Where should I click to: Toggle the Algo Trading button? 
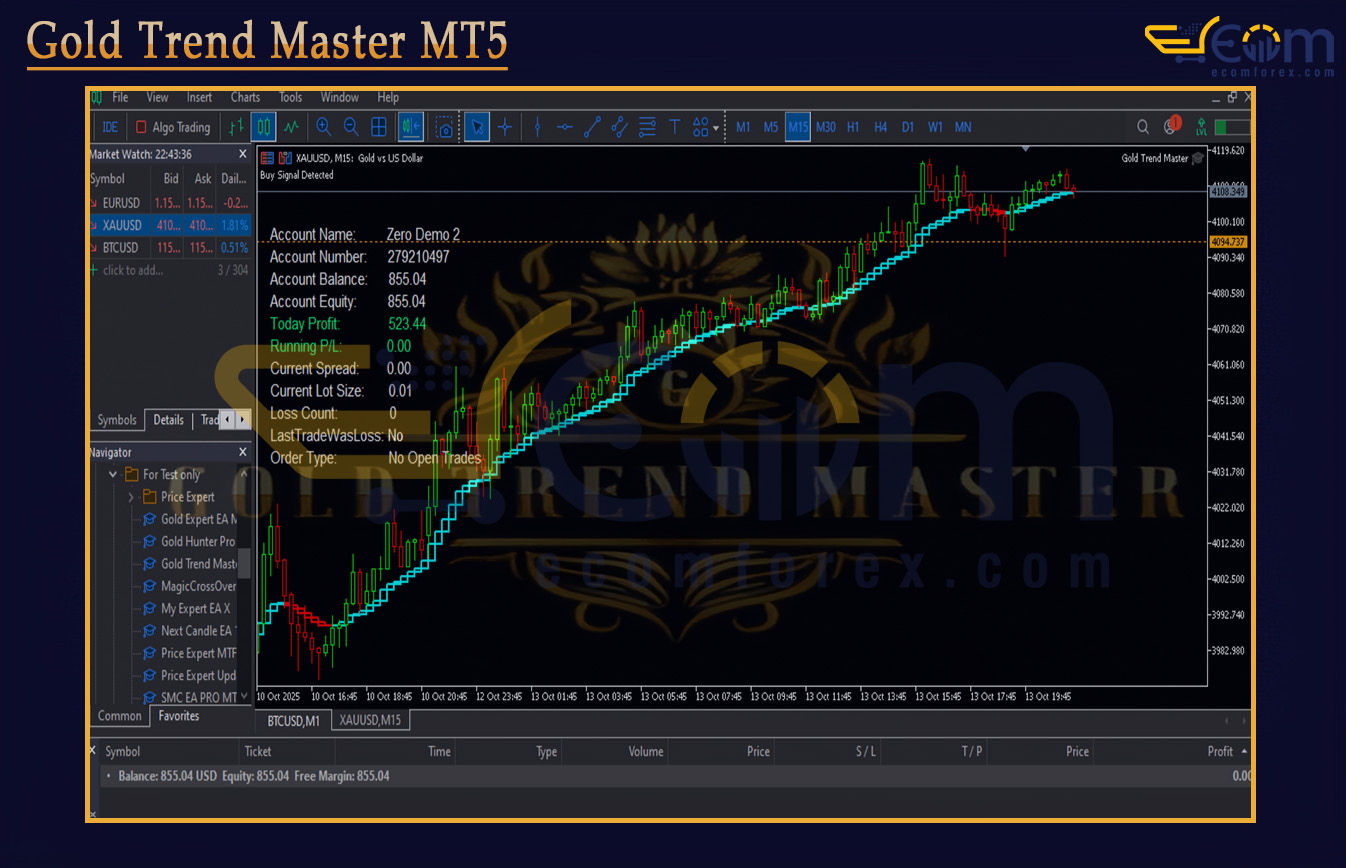[x=173, y=127]
